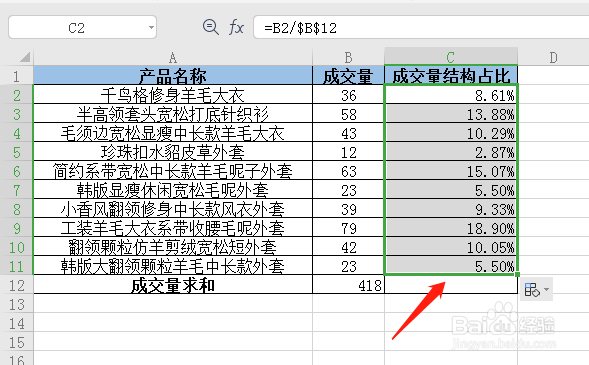Click header cell 成交量结构占比
The image size is (589, 365).
click(451, 75)
